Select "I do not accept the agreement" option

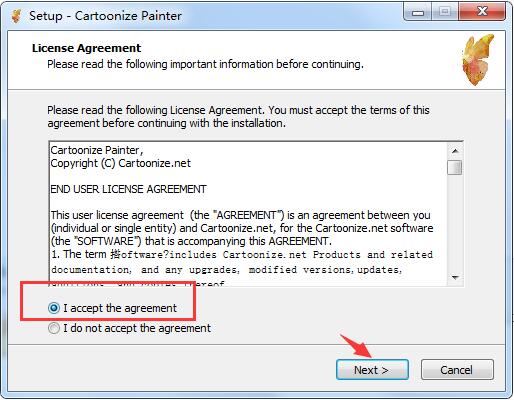click(x=54, y=328)
